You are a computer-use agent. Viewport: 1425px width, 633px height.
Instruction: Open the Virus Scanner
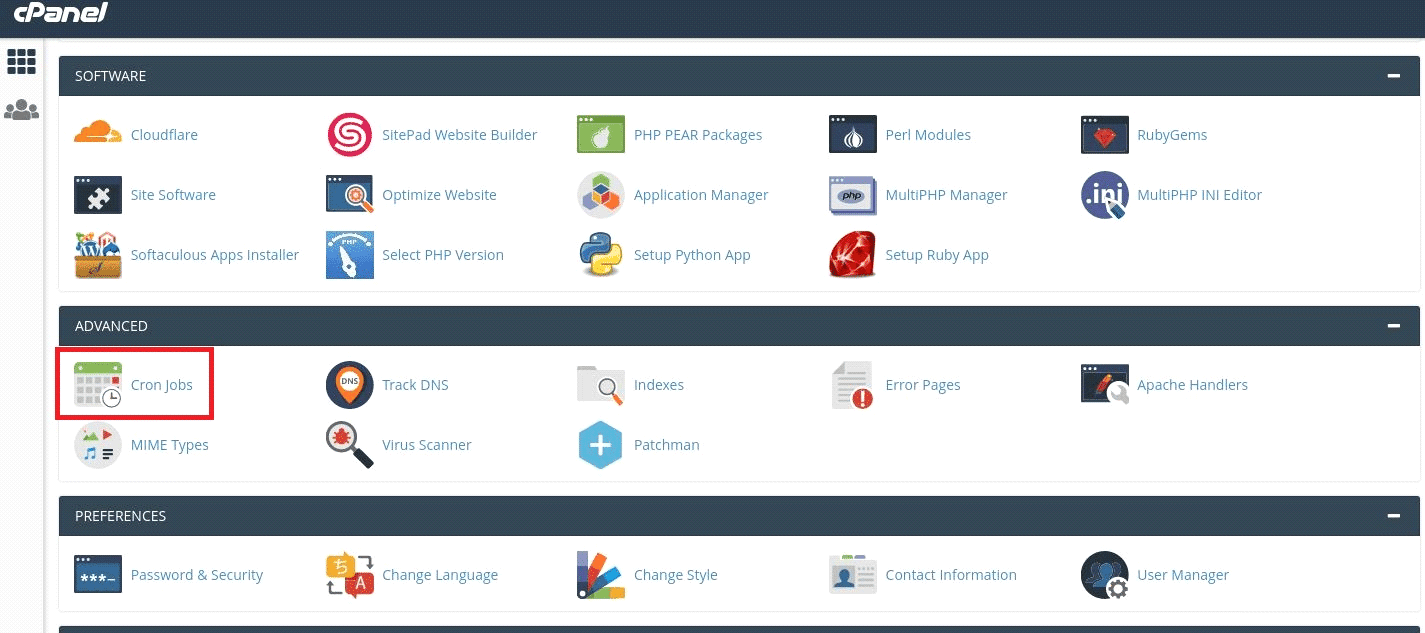(x=427, y=445)
